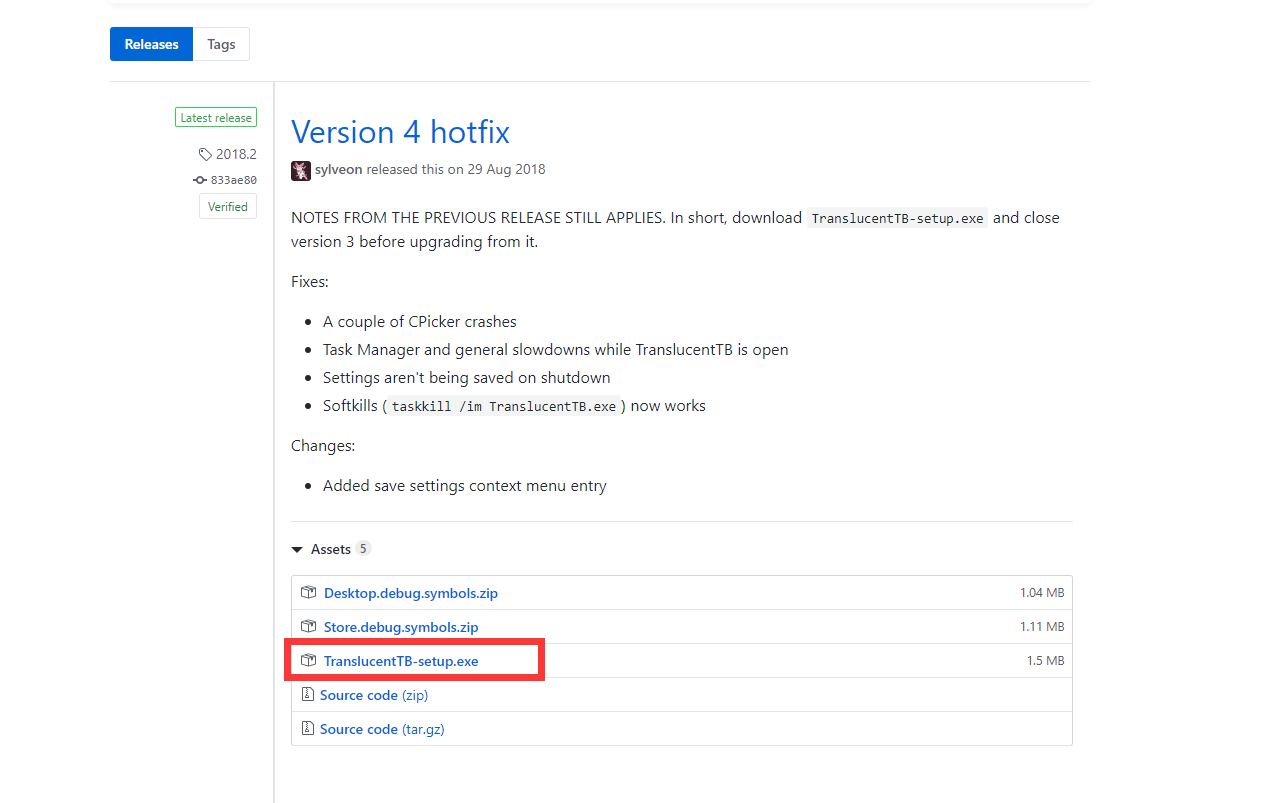The height and width of the screenshot is (803, 1266).
Task: Open the 2018.2 tag link
Action: 236,154
